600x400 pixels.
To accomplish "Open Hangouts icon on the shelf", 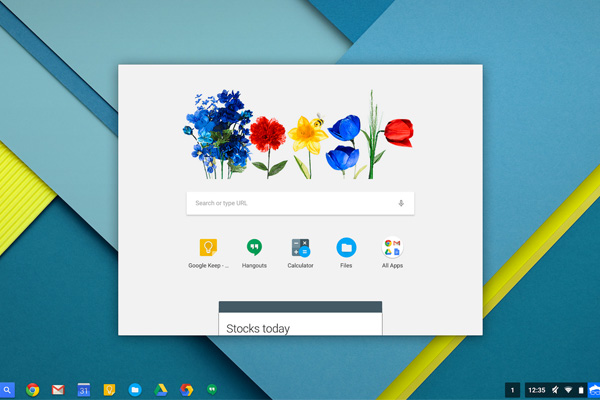I will point(212,389).
